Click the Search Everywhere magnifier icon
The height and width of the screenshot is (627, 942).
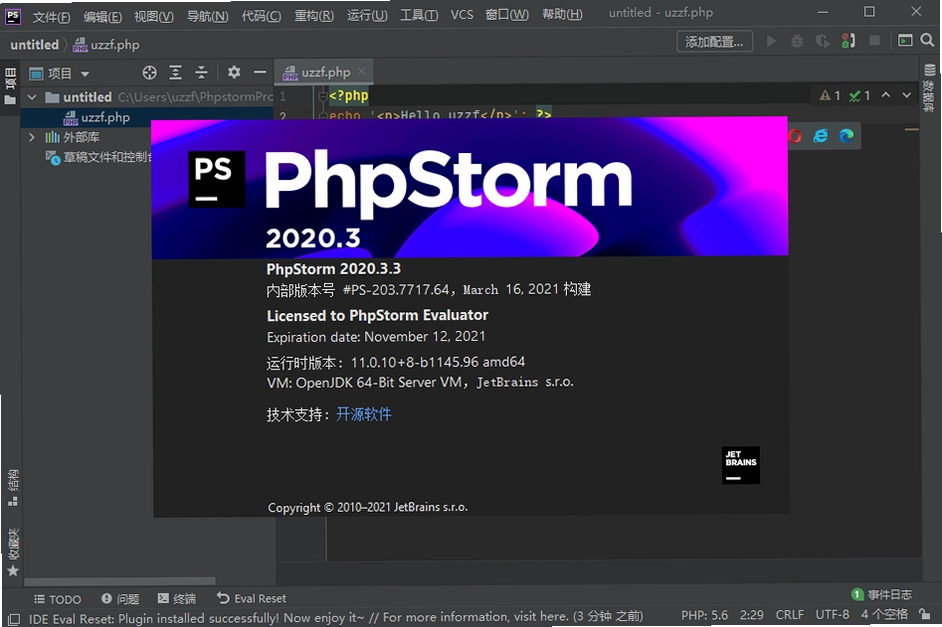[927, 40]
